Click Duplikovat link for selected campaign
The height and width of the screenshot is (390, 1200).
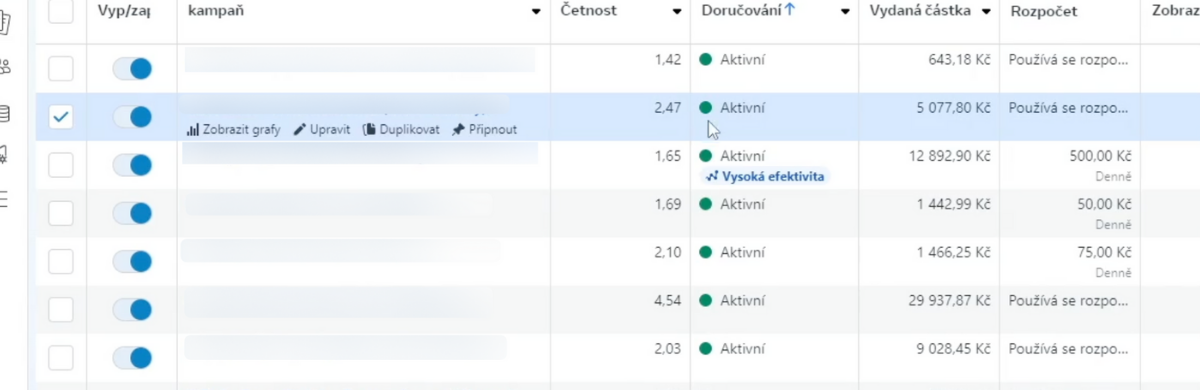409,130
